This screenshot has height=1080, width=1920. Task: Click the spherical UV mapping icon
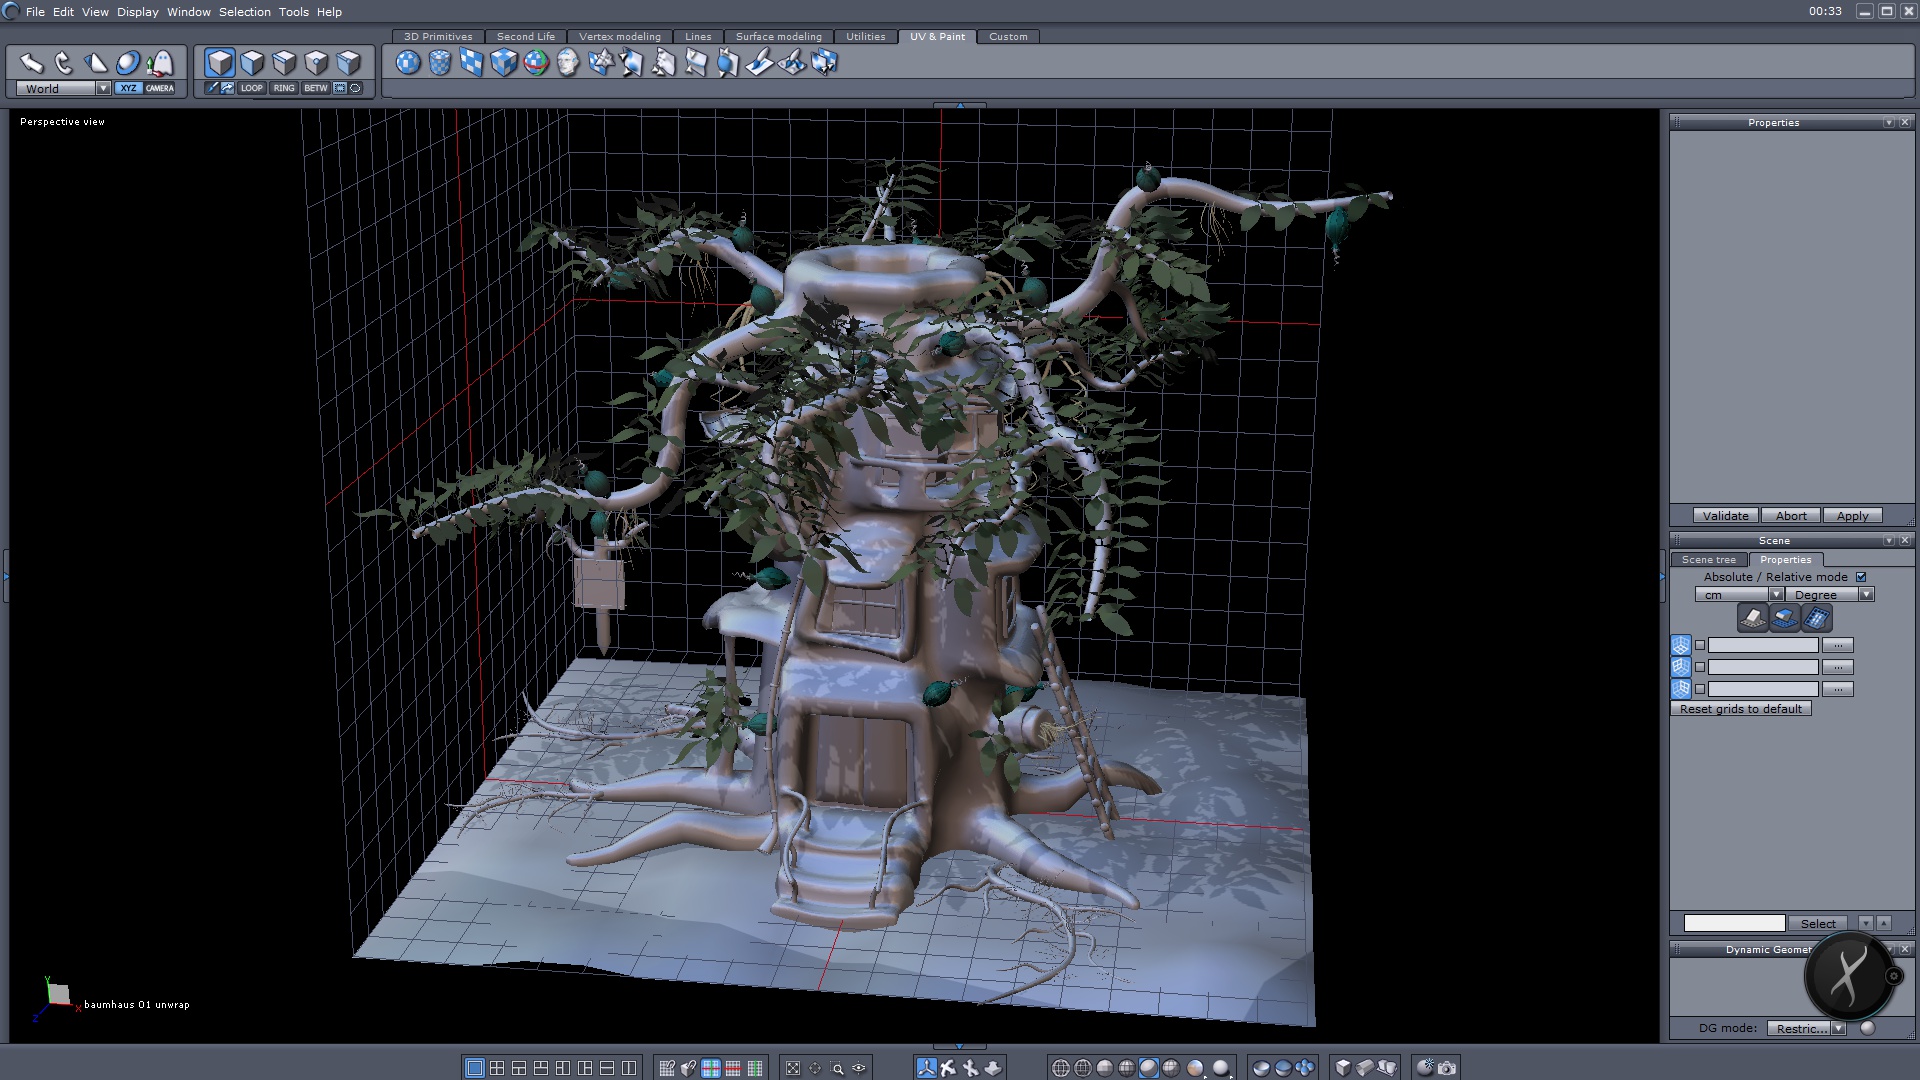click(407, 63)
